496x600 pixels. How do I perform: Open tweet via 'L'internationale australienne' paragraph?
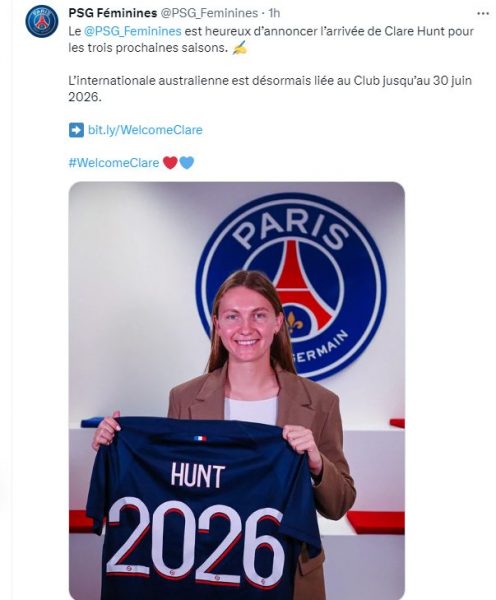click(270, 89)
